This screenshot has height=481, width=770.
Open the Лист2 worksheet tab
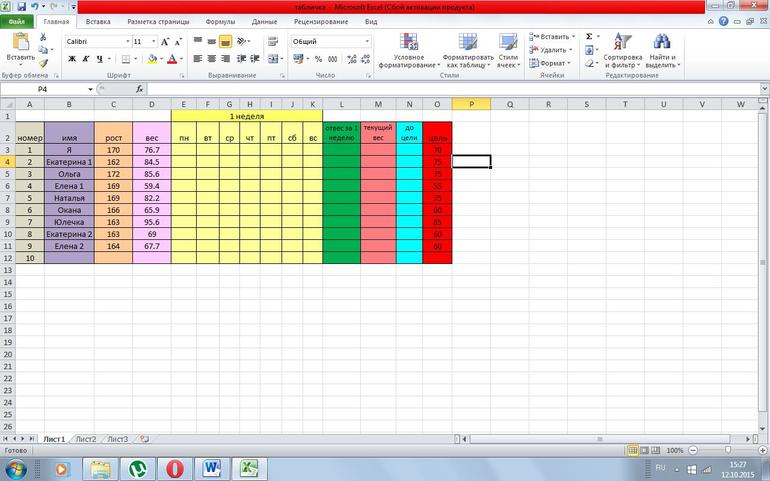tap(85, 439)
